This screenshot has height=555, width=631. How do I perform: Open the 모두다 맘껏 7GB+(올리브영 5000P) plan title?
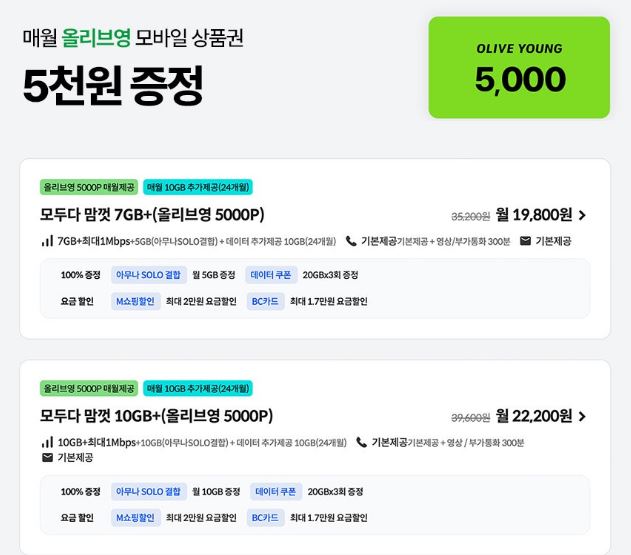[152, 215]
